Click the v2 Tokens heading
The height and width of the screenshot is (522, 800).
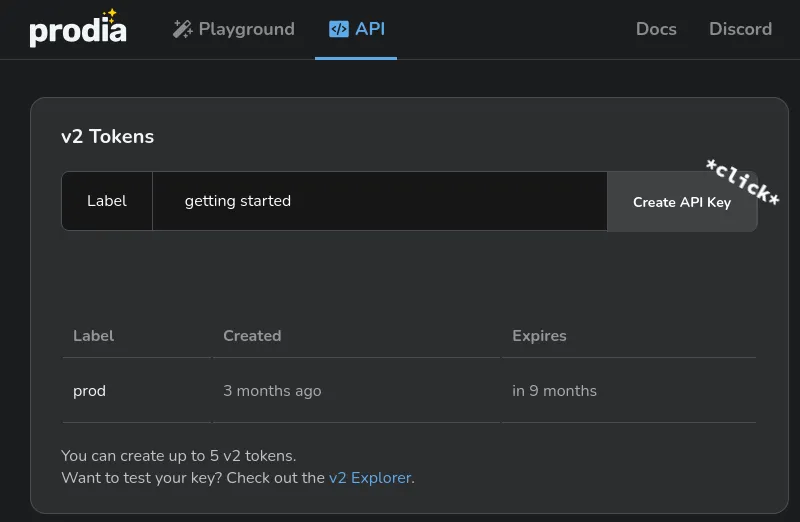[x=107, y=137]
